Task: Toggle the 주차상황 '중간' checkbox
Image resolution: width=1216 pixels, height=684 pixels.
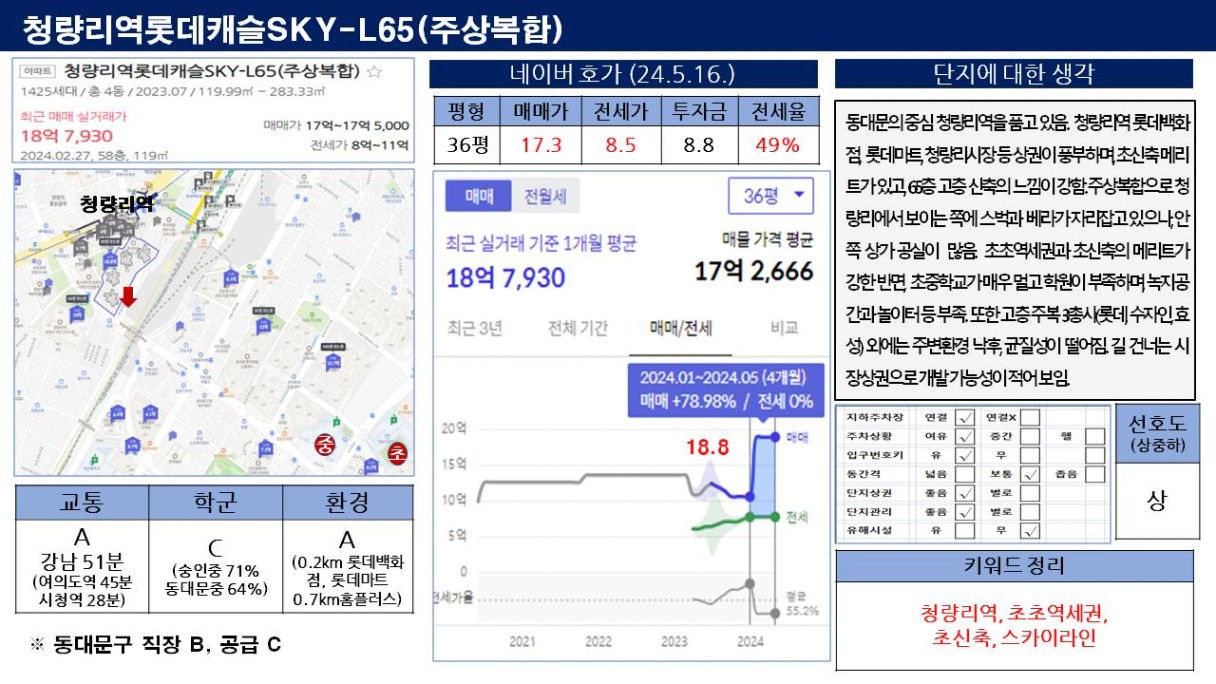Action: (x=1029, y=436)
